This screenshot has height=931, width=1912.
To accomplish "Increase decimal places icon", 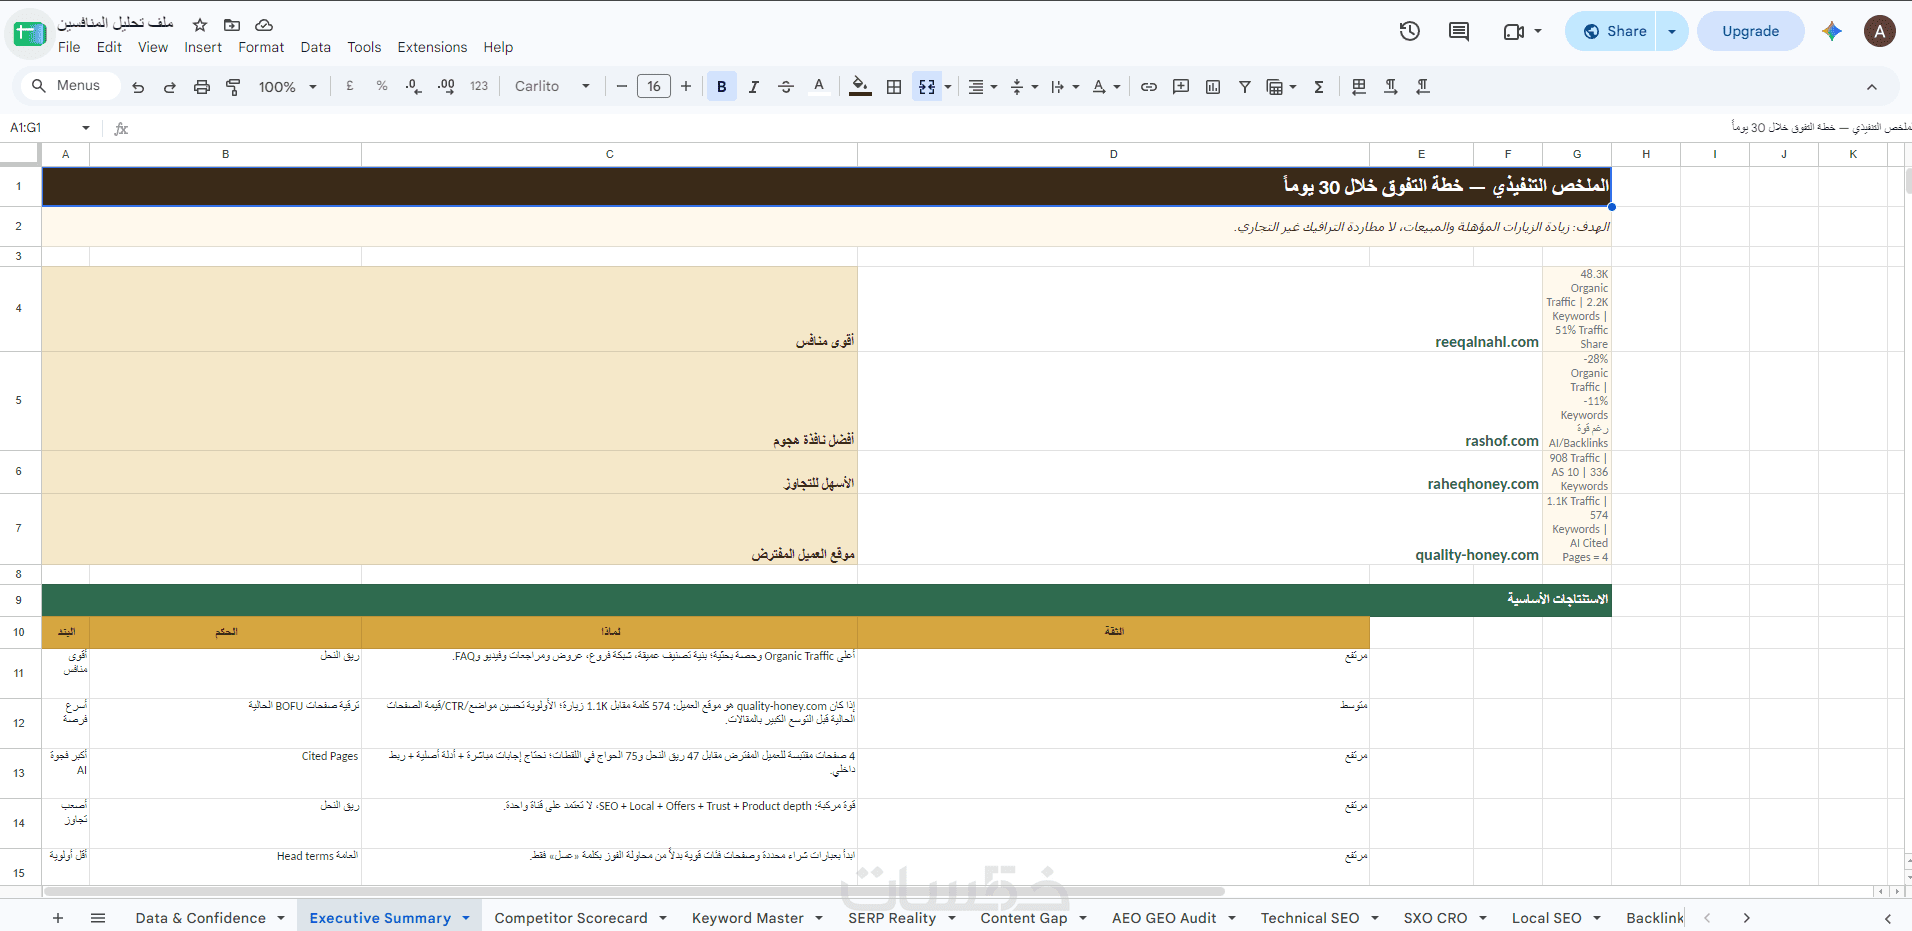I will click(x=446, y=87).
